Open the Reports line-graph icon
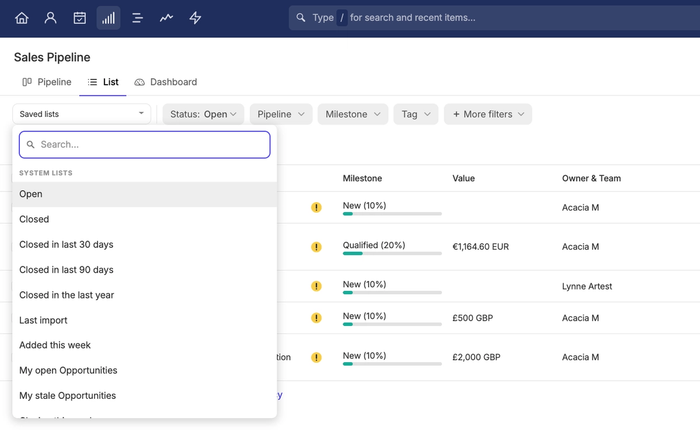This screenshot has height=434, width=700. pos(167,18)
